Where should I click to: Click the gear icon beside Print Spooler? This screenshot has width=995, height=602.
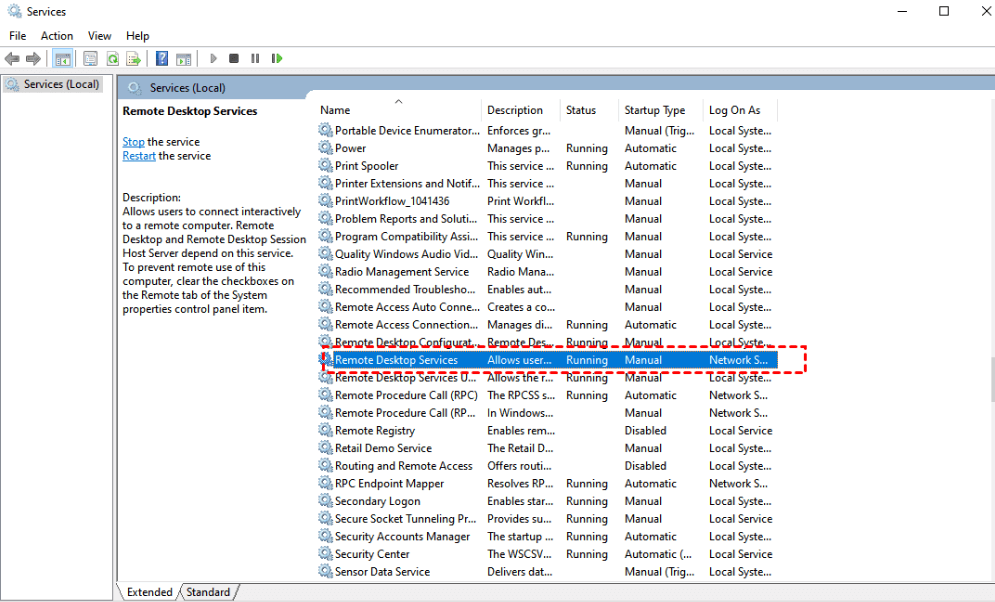pos(326,166)
